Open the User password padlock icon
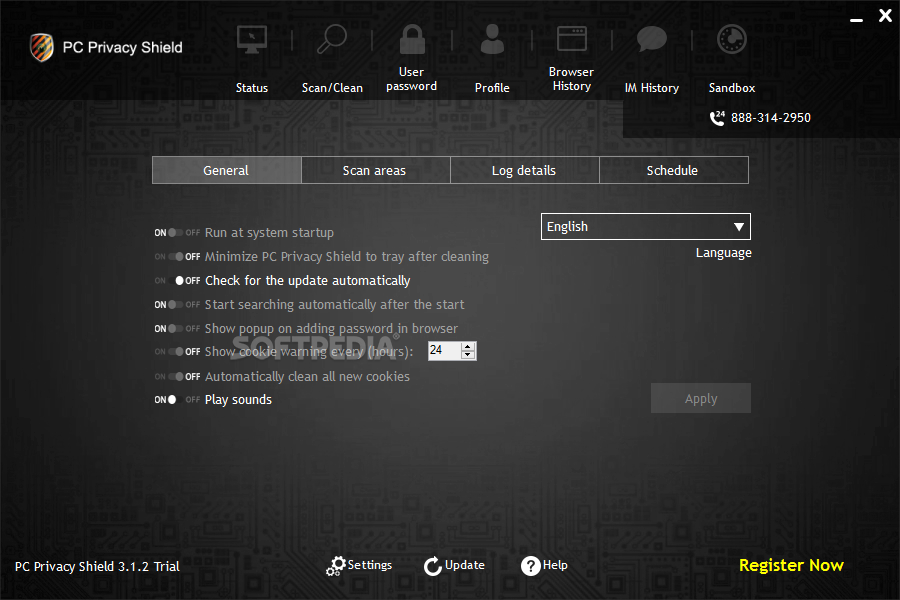 coord(412,39)
